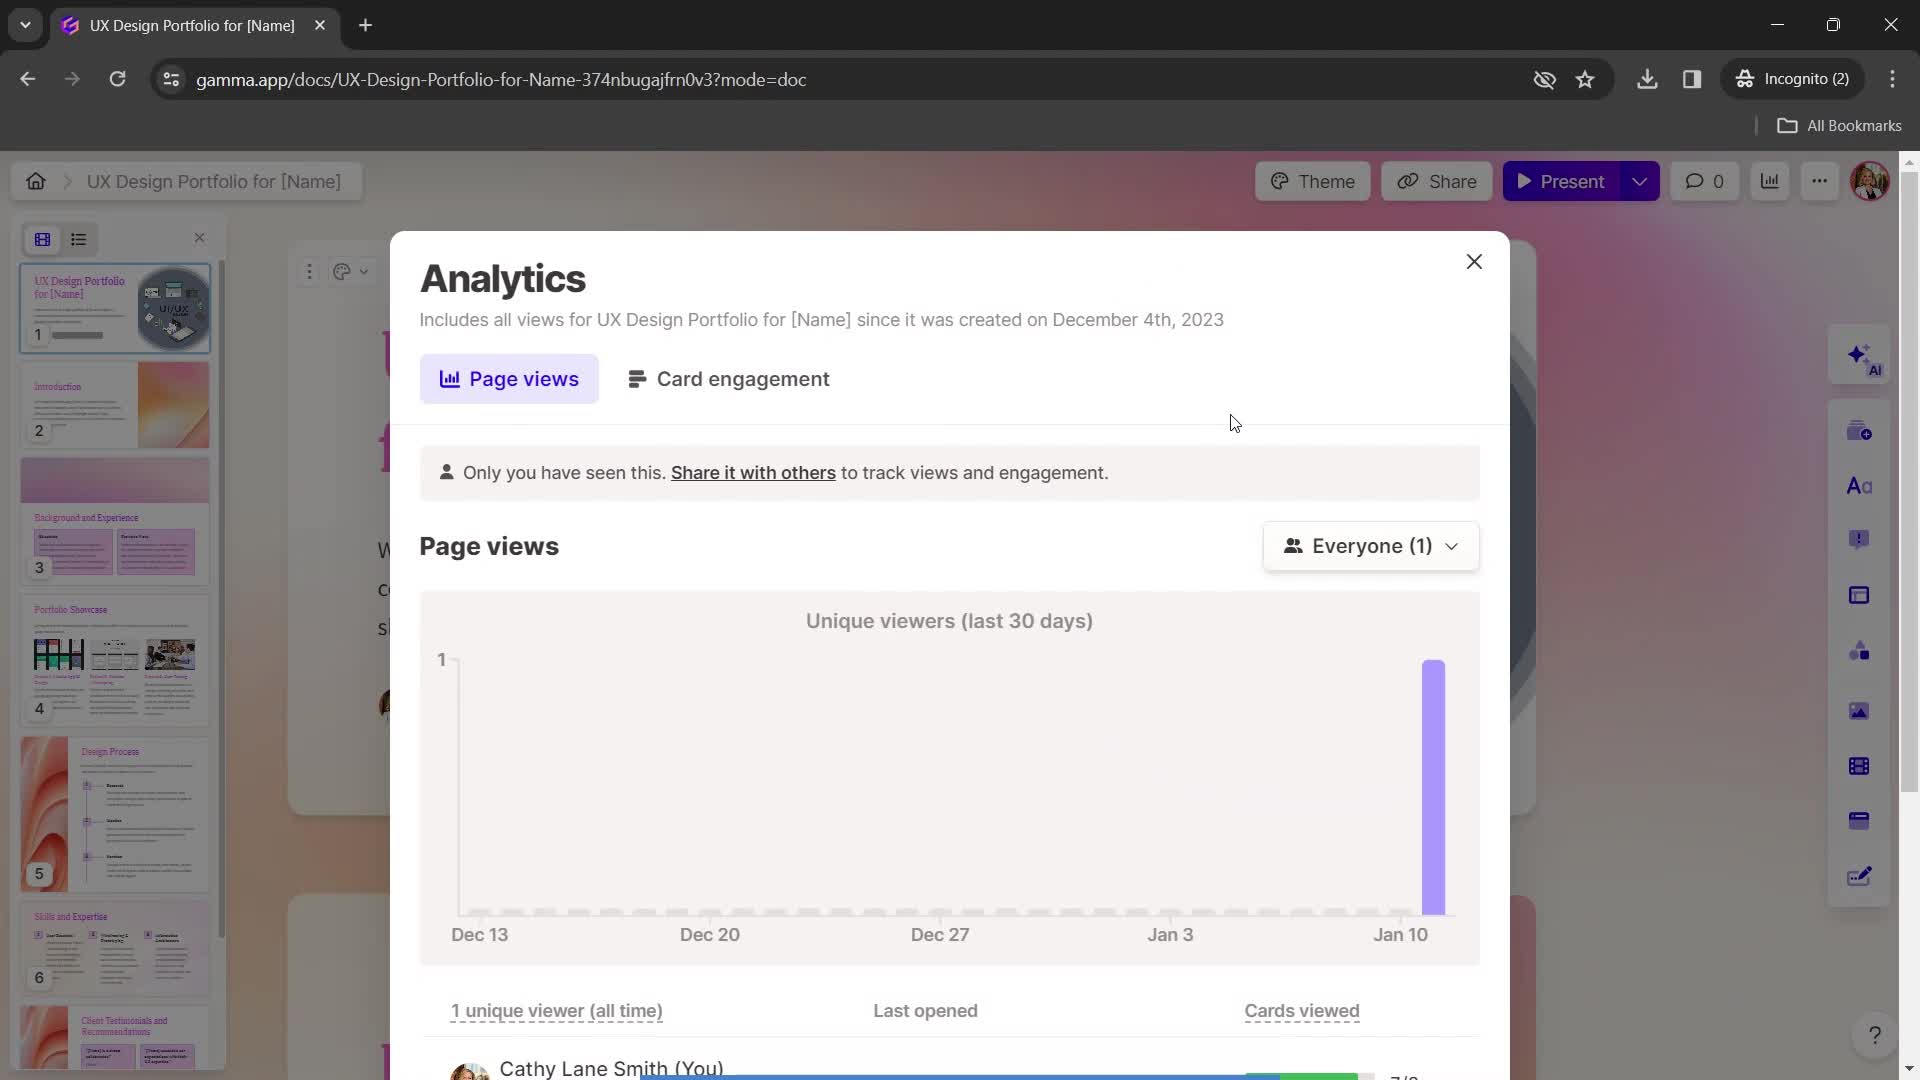Viewport: 1920px width, 1080px height.
Task: Expand Everyone (1) viewer dropdown
Action: click(1371, 545)
